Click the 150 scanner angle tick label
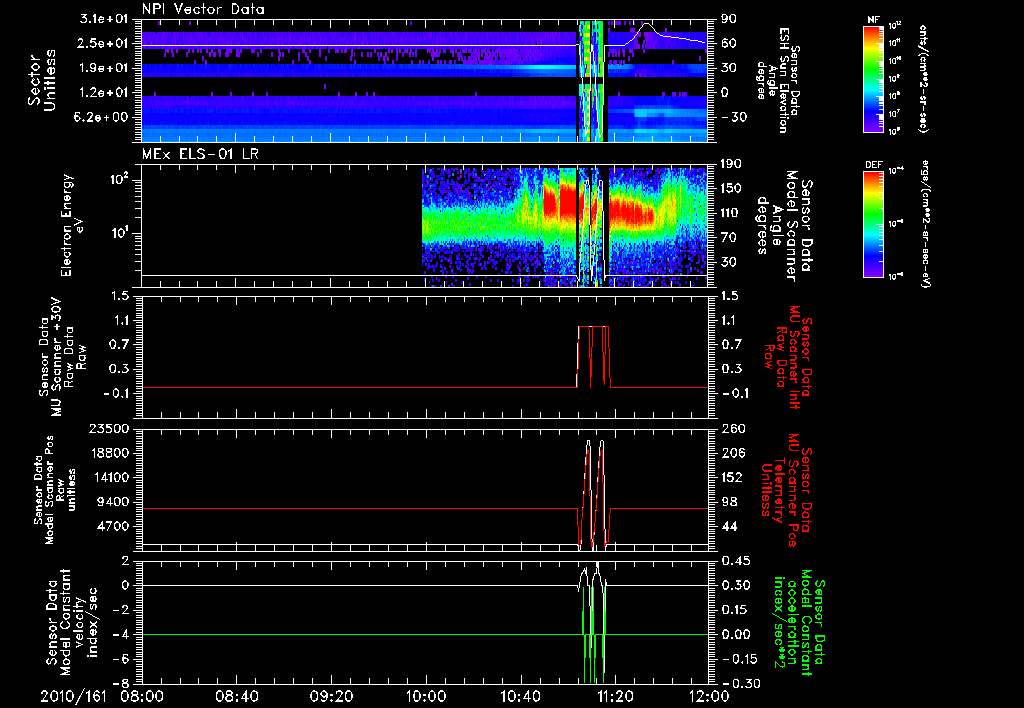1024x708 pixels. [730, 188]
